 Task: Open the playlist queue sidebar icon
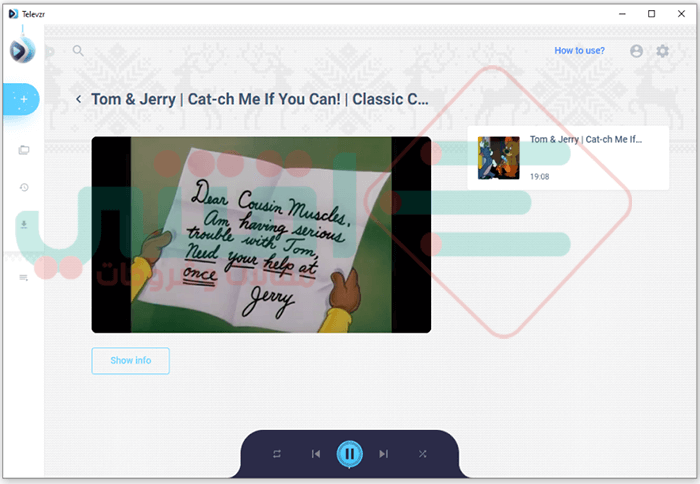pos(24,278)
